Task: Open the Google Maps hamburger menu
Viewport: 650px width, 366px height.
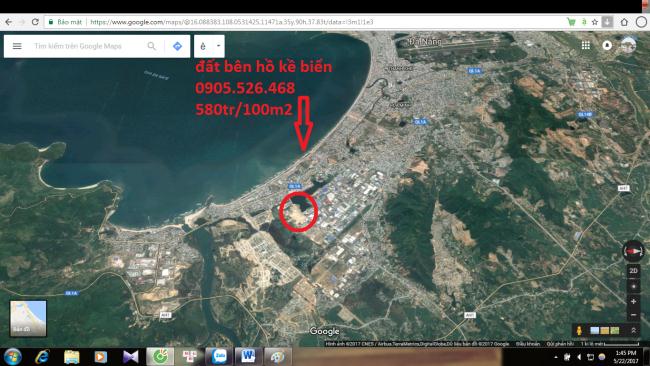Action: point(17,46)
